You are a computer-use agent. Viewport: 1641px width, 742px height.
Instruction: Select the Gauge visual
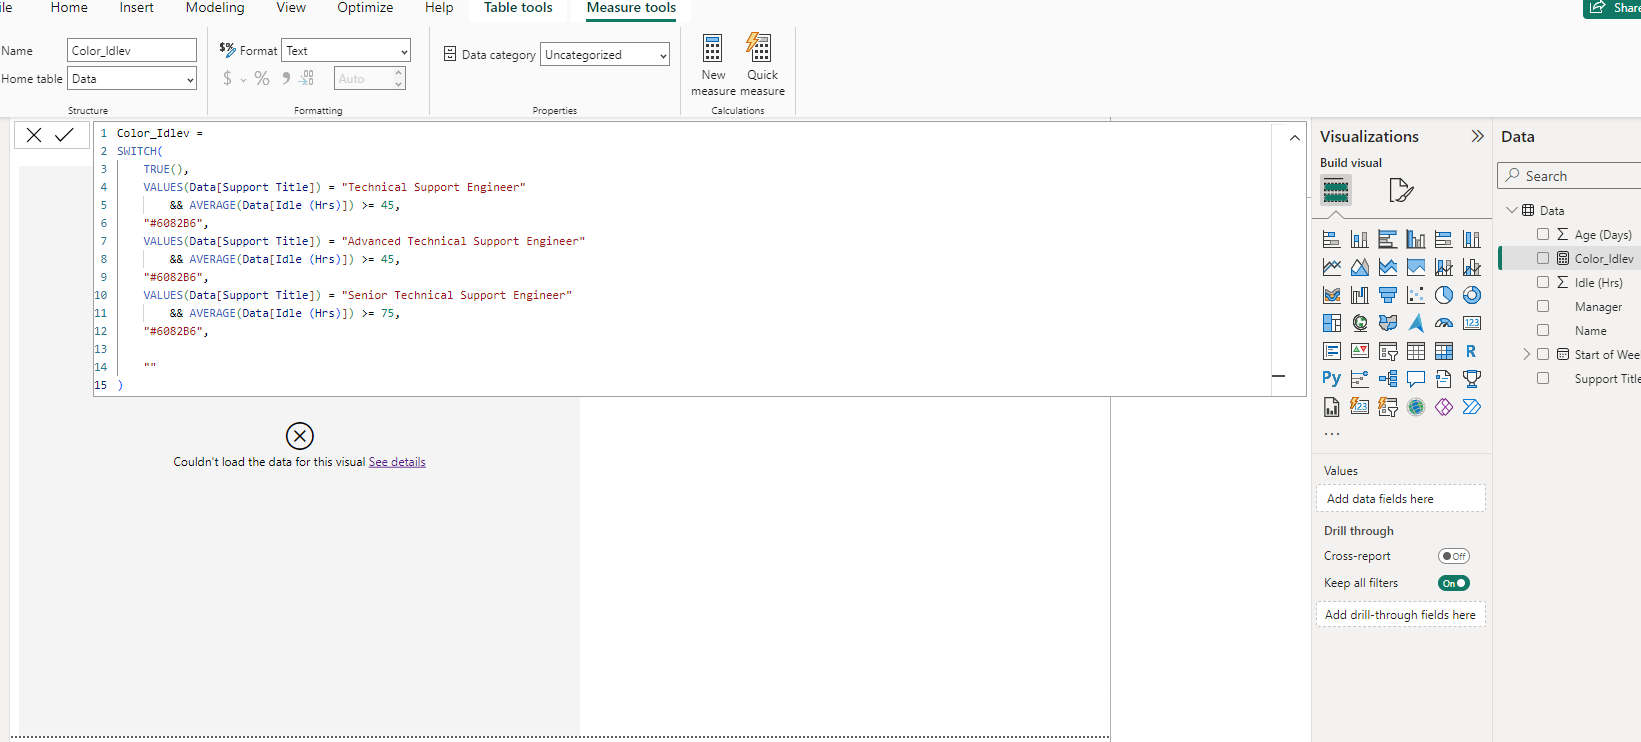coord(1443,323)
